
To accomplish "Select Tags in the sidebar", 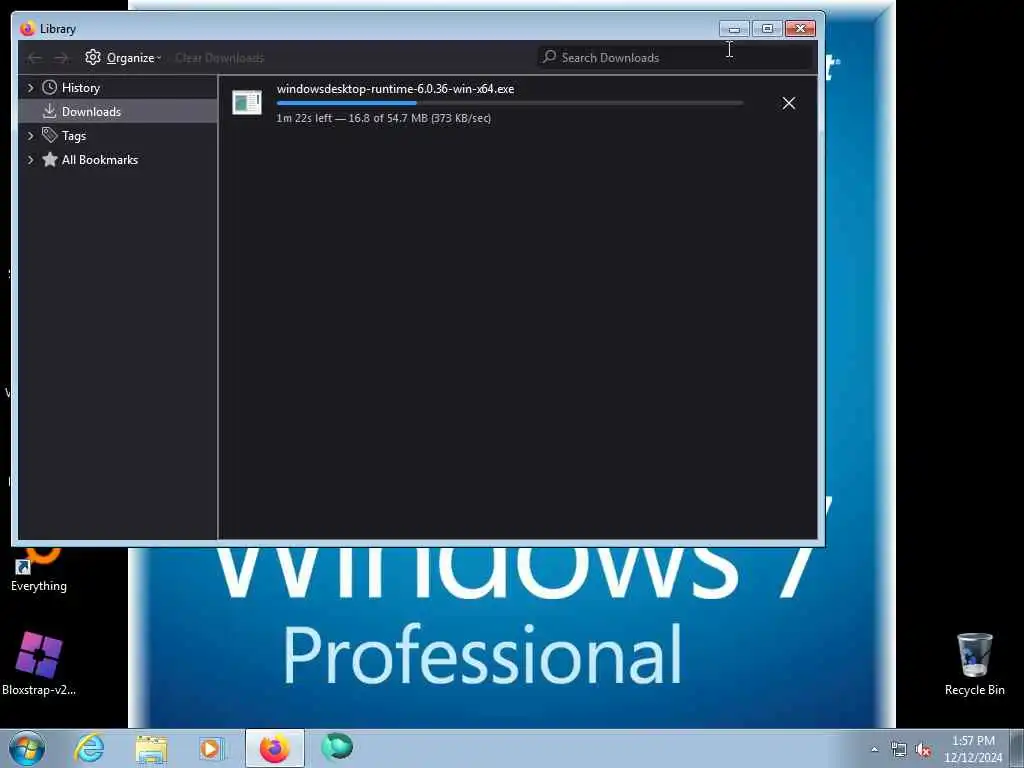I will coord(118,135).
